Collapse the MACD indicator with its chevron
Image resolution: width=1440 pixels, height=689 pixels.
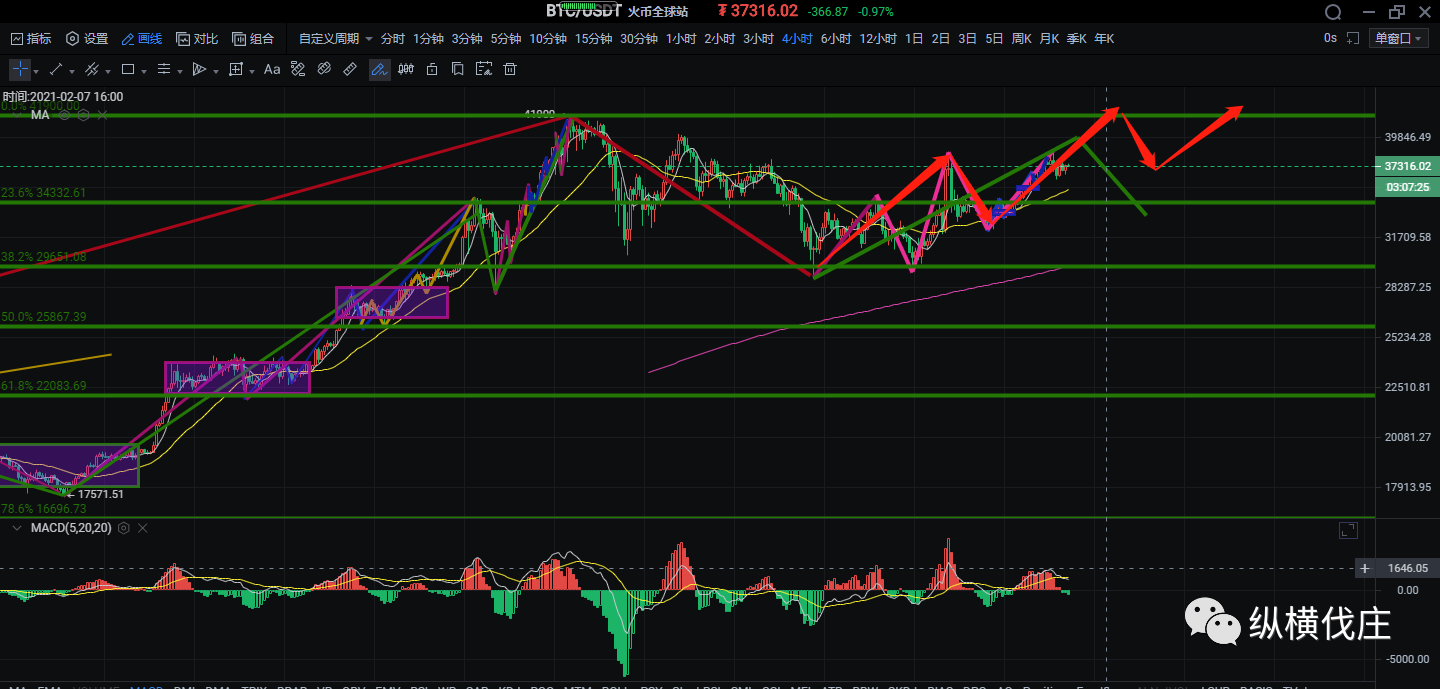(x=15, y=528)
